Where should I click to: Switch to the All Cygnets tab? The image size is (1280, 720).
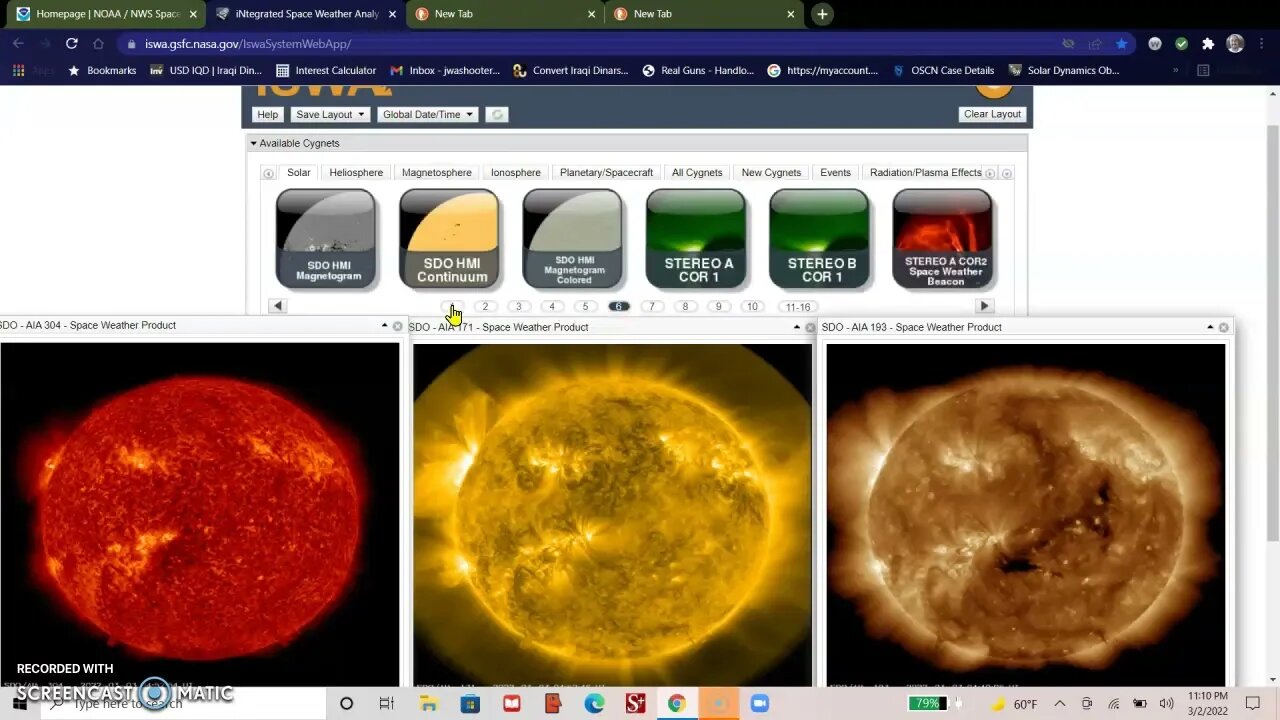click(697, 172)
